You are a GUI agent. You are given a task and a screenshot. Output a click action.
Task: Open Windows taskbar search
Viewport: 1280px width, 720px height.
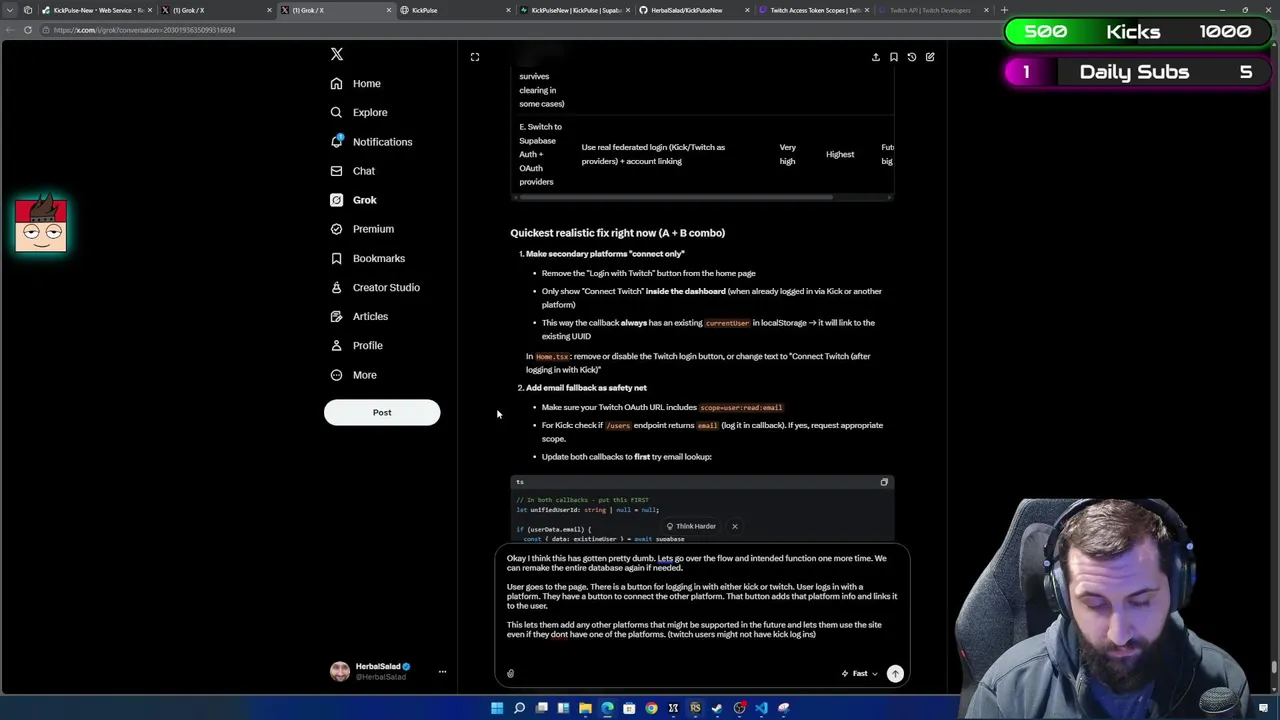pyautogui.click(x=519, y=708)
